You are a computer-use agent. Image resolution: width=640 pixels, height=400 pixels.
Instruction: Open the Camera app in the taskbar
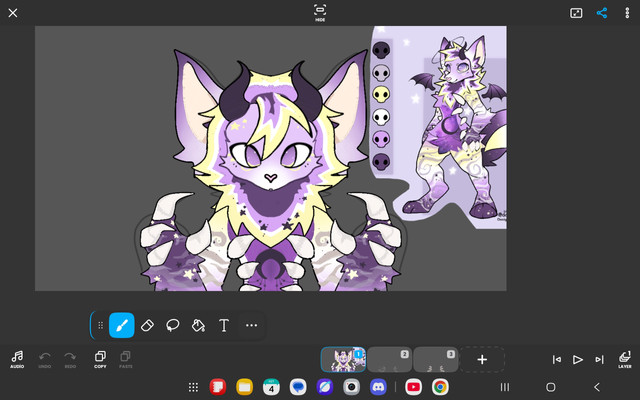tap(351, 387)
